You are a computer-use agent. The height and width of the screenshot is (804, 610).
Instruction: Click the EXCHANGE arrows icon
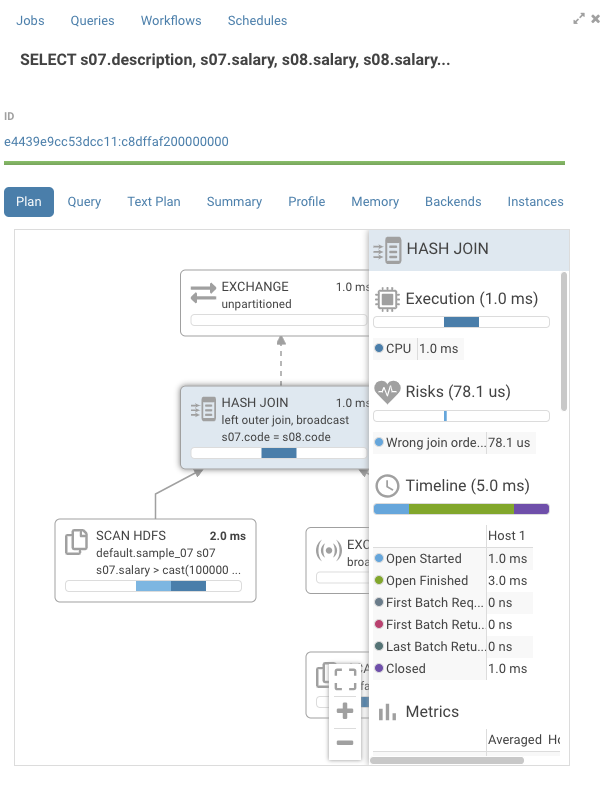[x=203, y=293]
